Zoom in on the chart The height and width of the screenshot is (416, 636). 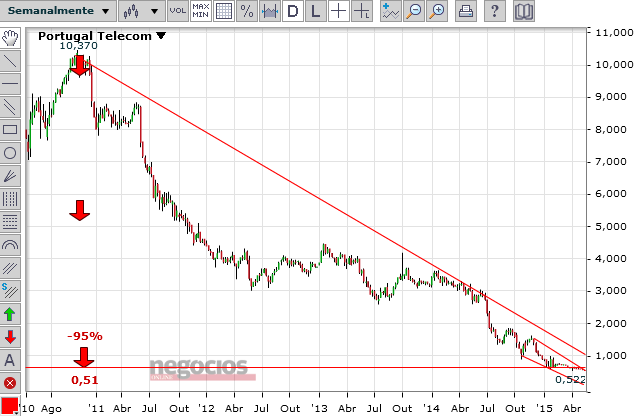click(437, 11)
